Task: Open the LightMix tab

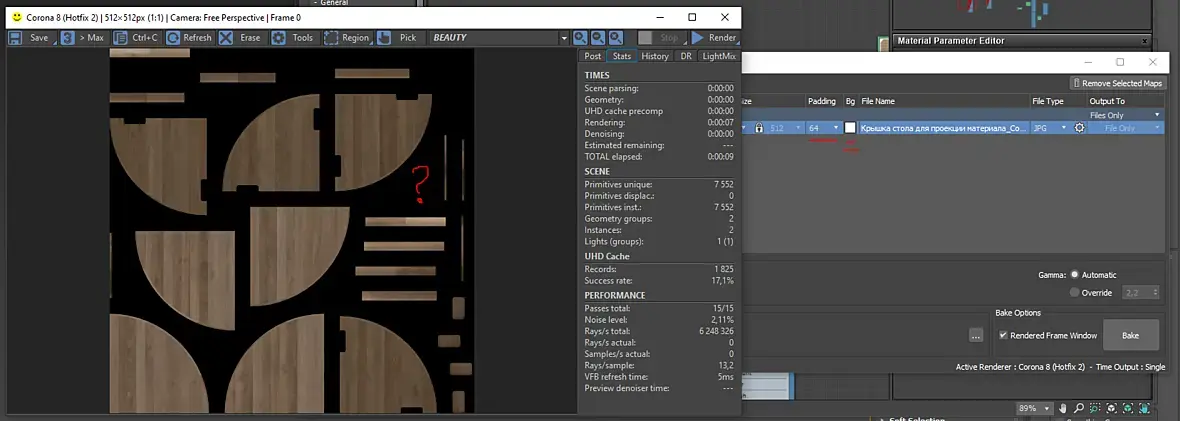Action: (718, 56)
